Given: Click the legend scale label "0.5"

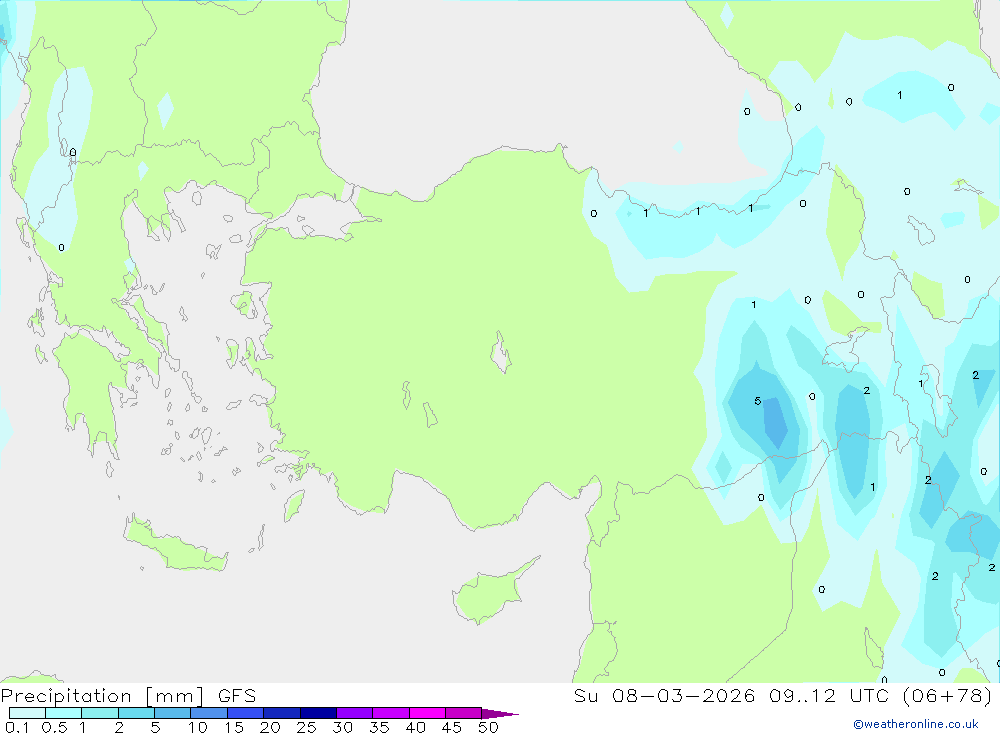Looking at the screenshot, I should pyautogui.click(x=54, y=727).
